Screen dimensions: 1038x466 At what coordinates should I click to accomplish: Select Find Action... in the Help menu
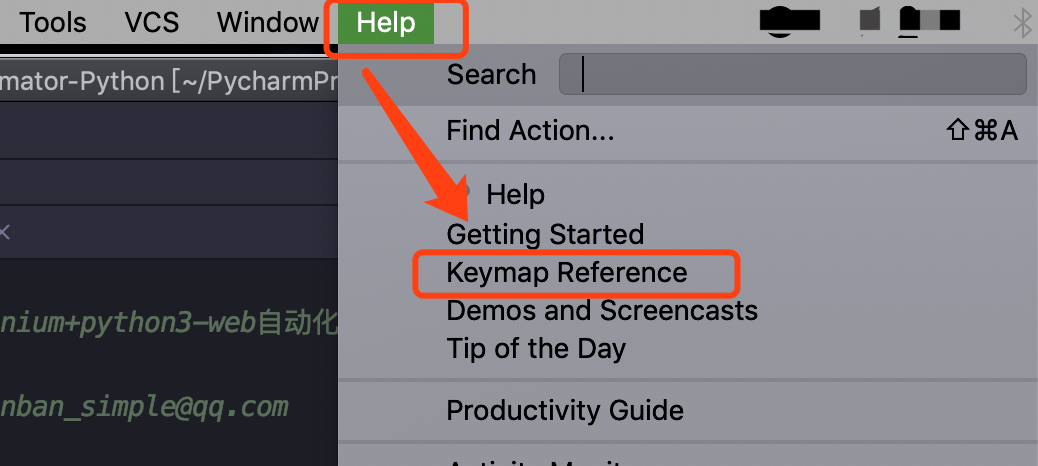point(530,130)
